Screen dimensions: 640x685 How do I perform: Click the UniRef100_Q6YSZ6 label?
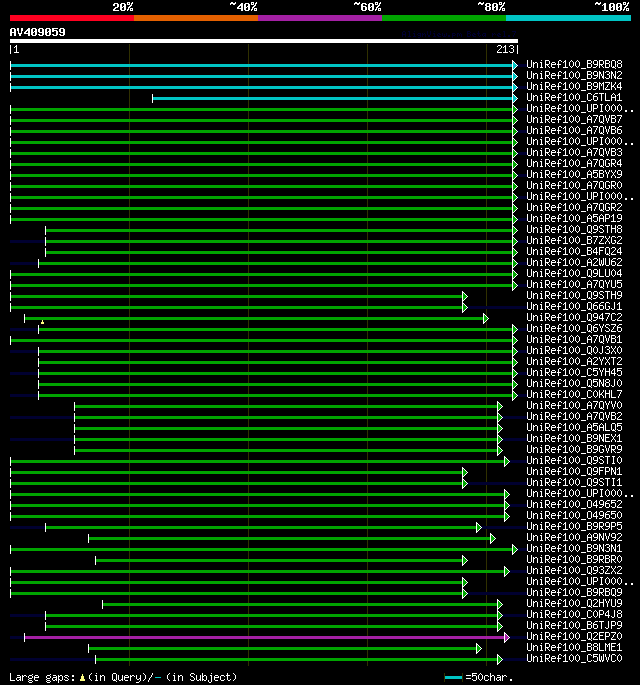[574, 329]
